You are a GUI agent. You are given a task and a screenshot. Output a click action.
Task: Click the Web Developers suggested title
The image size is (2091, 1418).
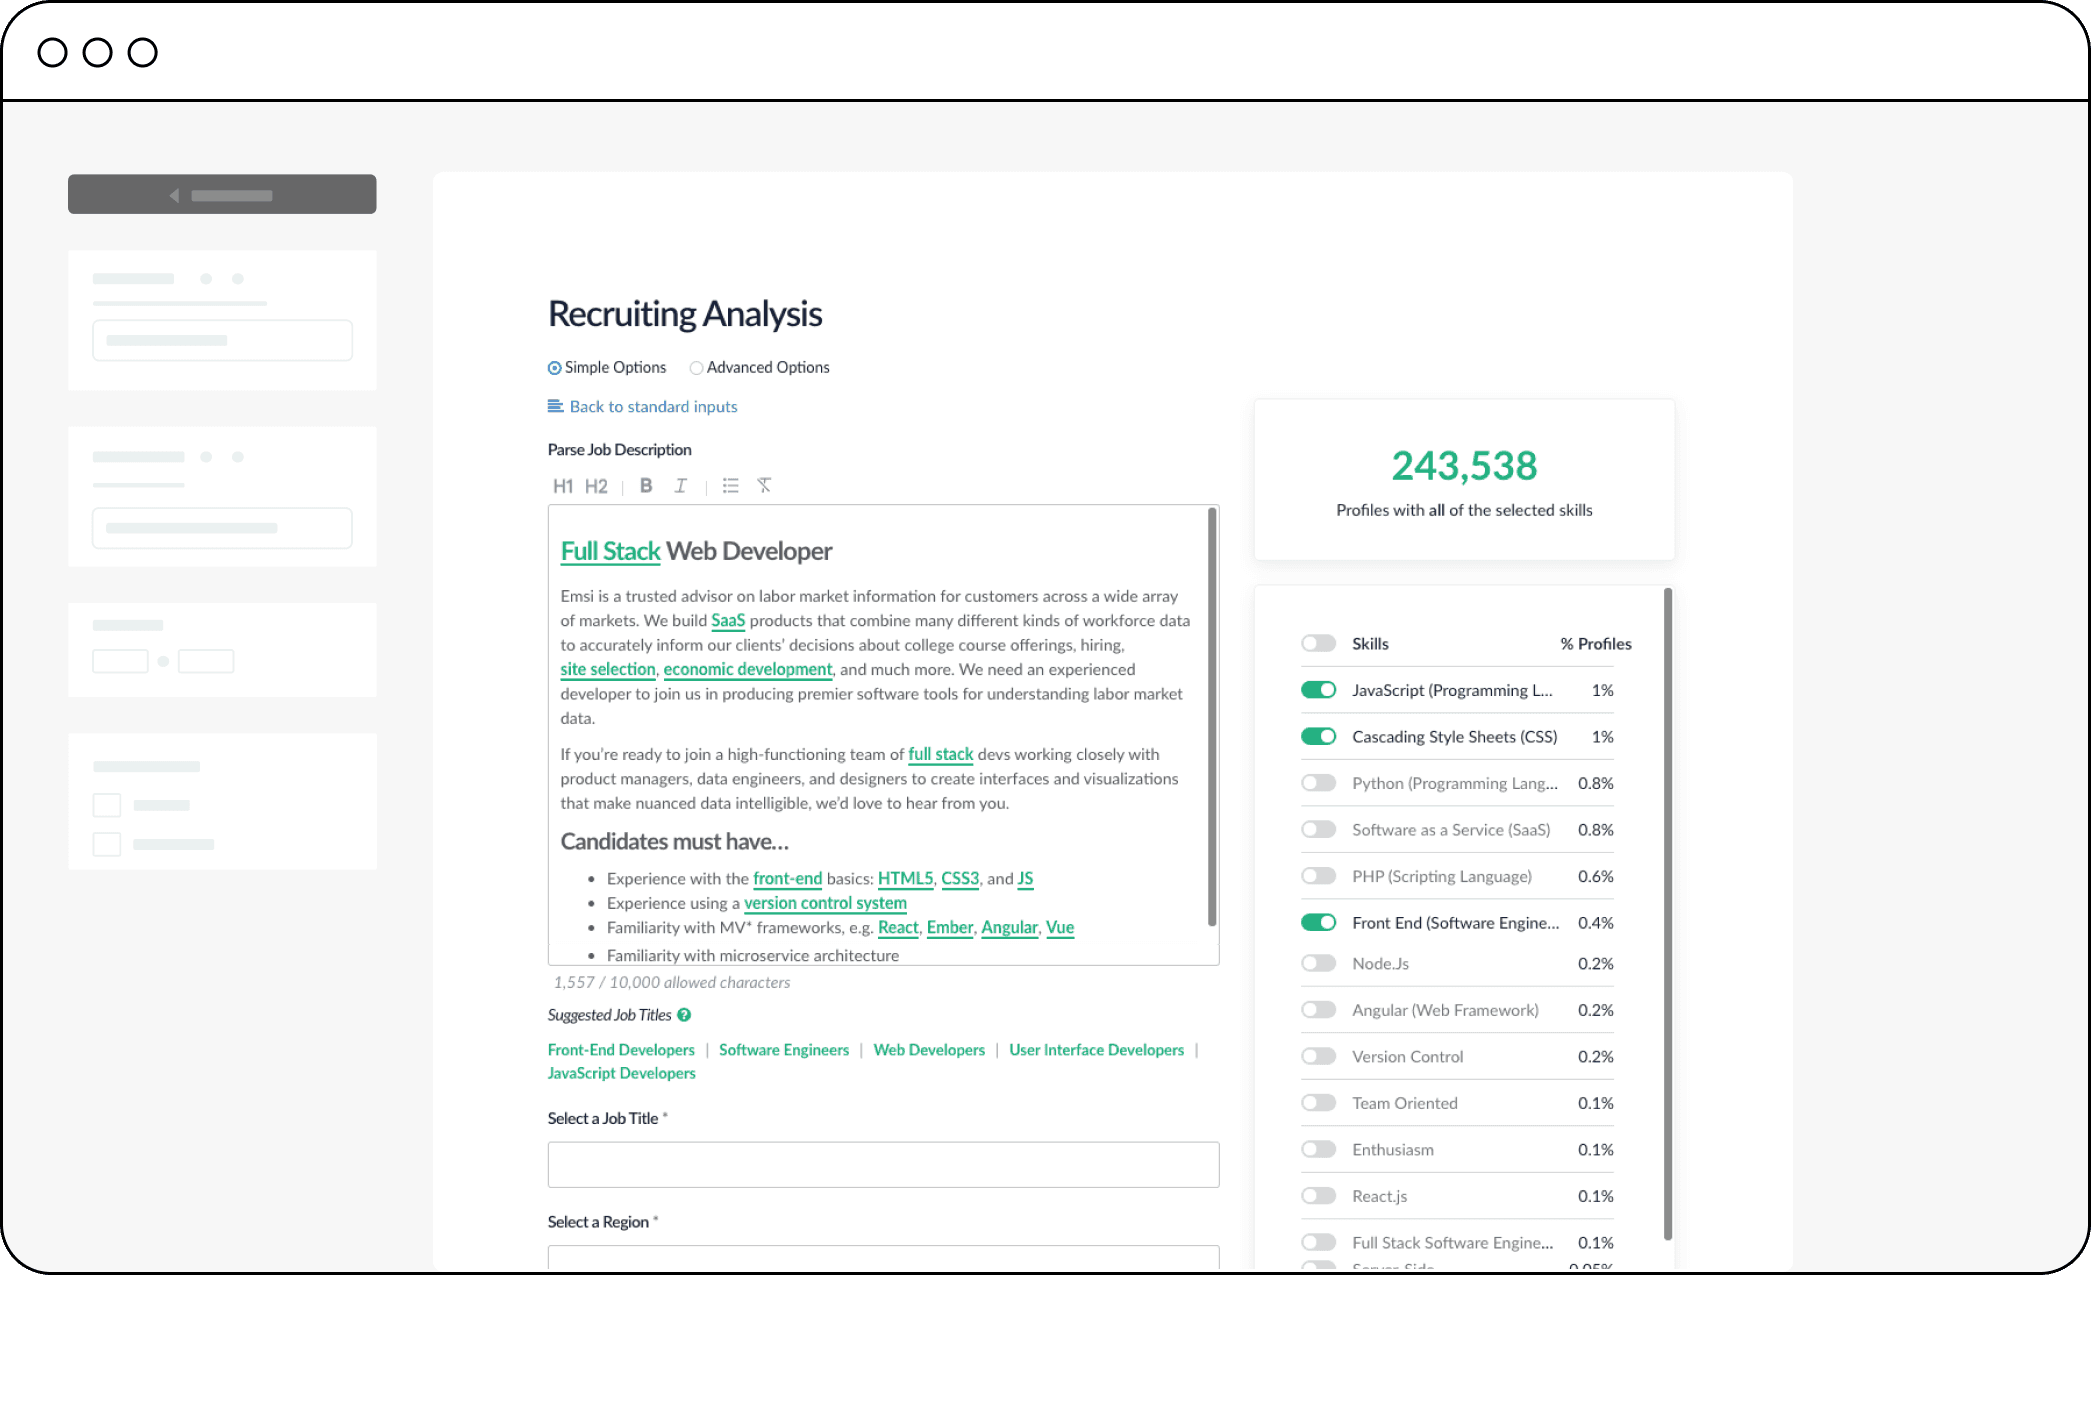[x=929, y=1050]
